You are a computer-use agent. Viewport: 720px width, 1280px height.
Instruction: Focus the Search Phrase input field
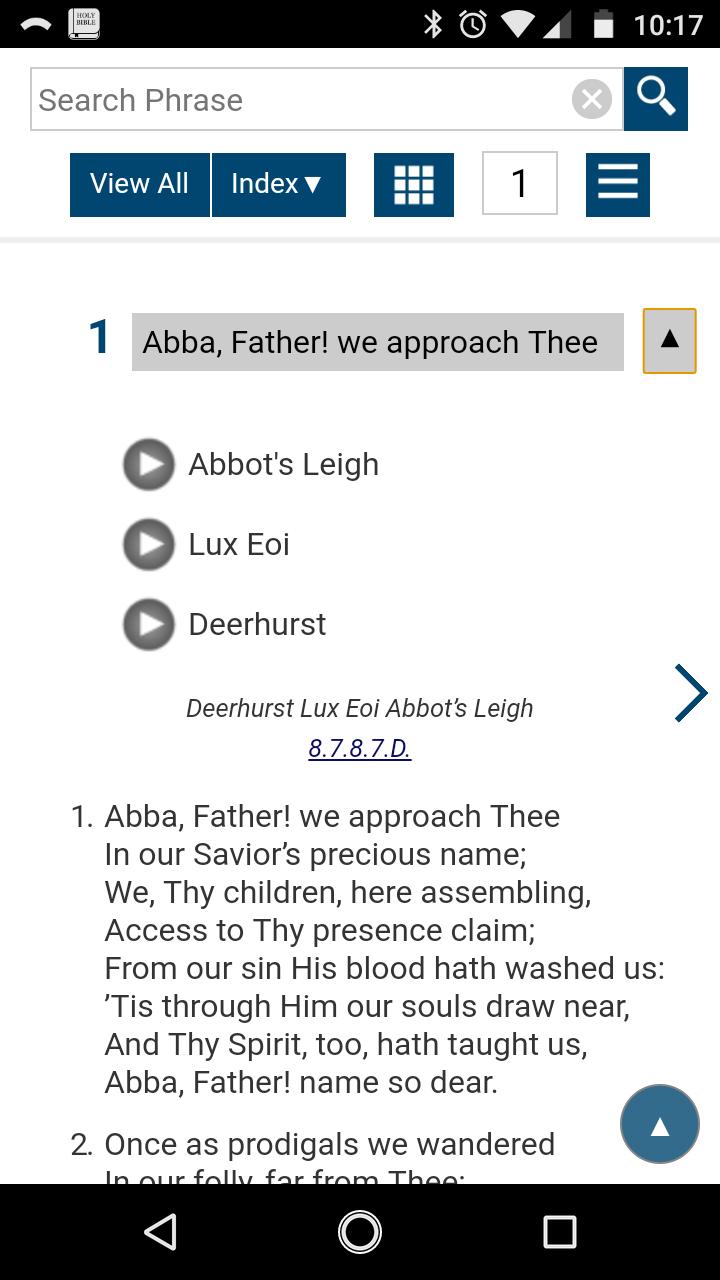click(300, 99)
